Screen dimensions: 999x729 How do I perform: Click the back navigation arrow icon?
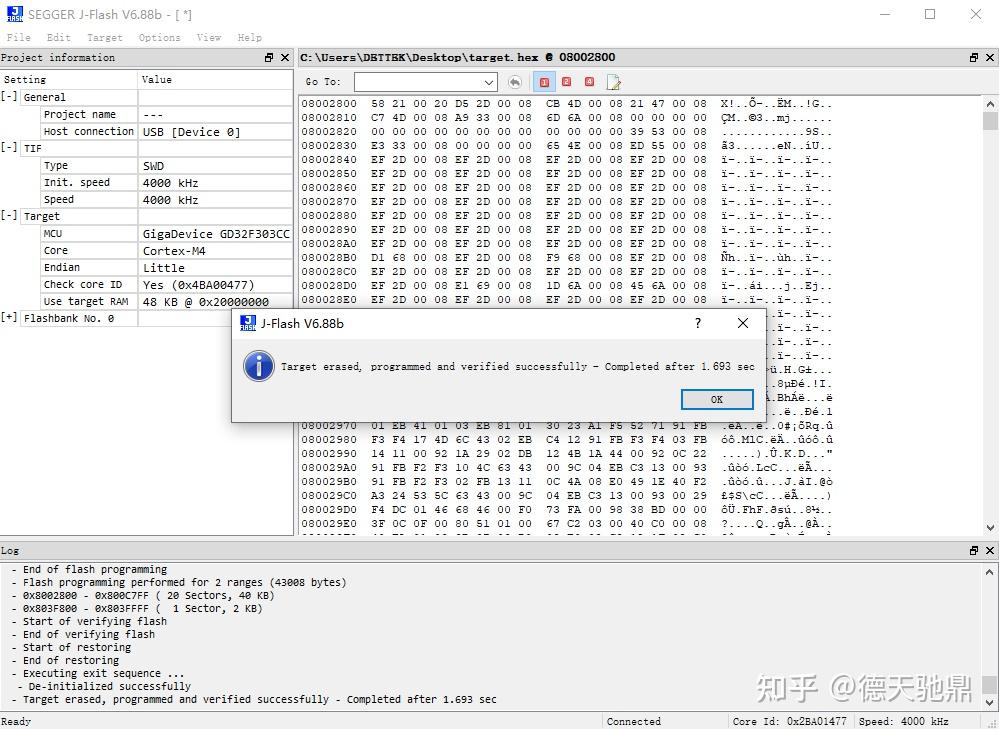[x=514, y=82]
